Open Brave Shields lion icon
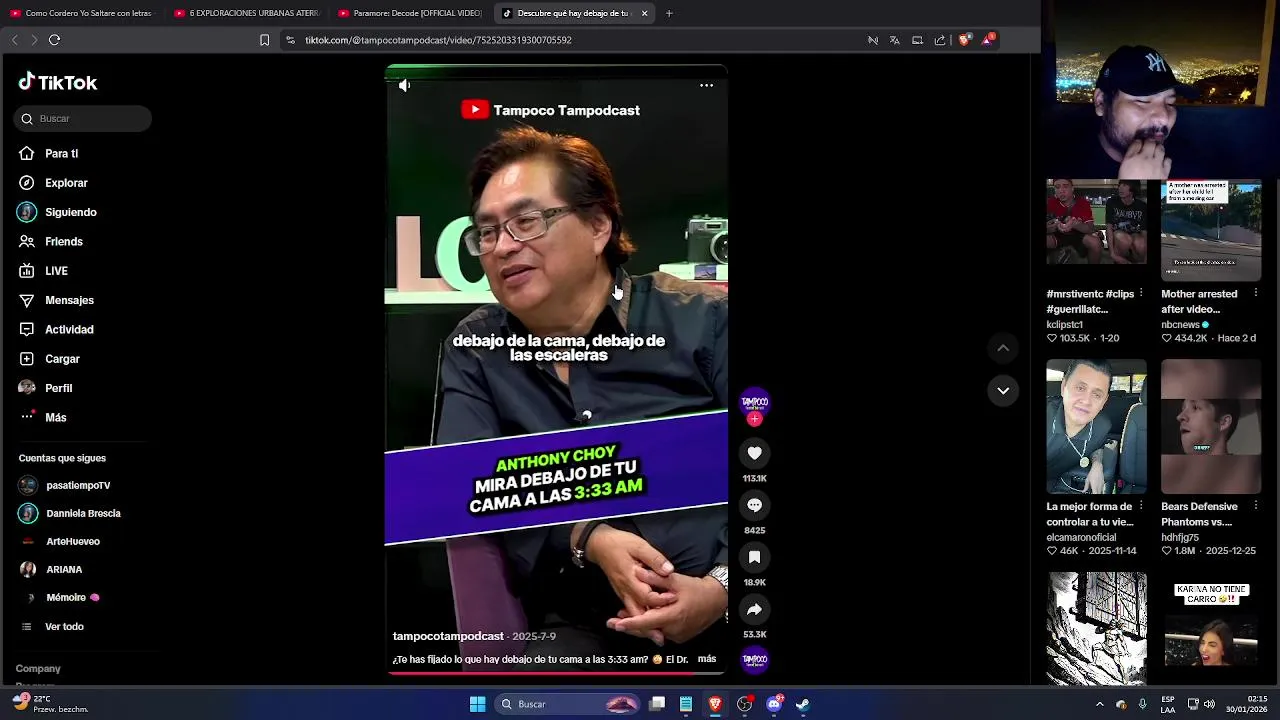Image resolution: width=1280 pixels, height=720 pixels. click(x=964, y=40)
